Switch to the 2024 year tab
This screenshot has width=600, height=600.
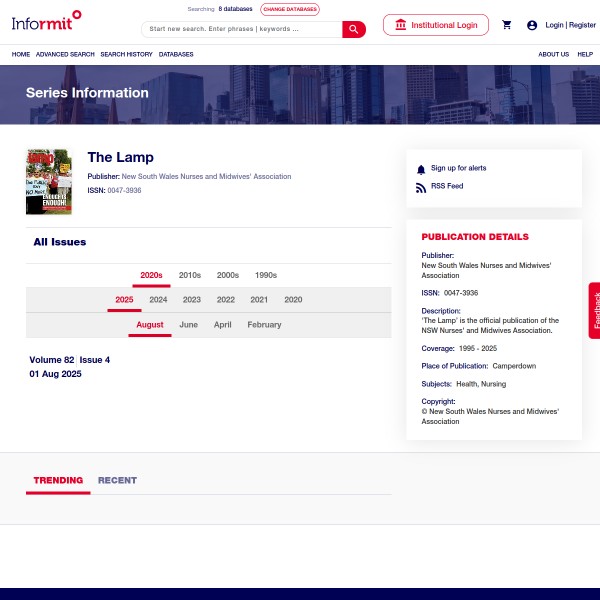(x=158, y=300)
